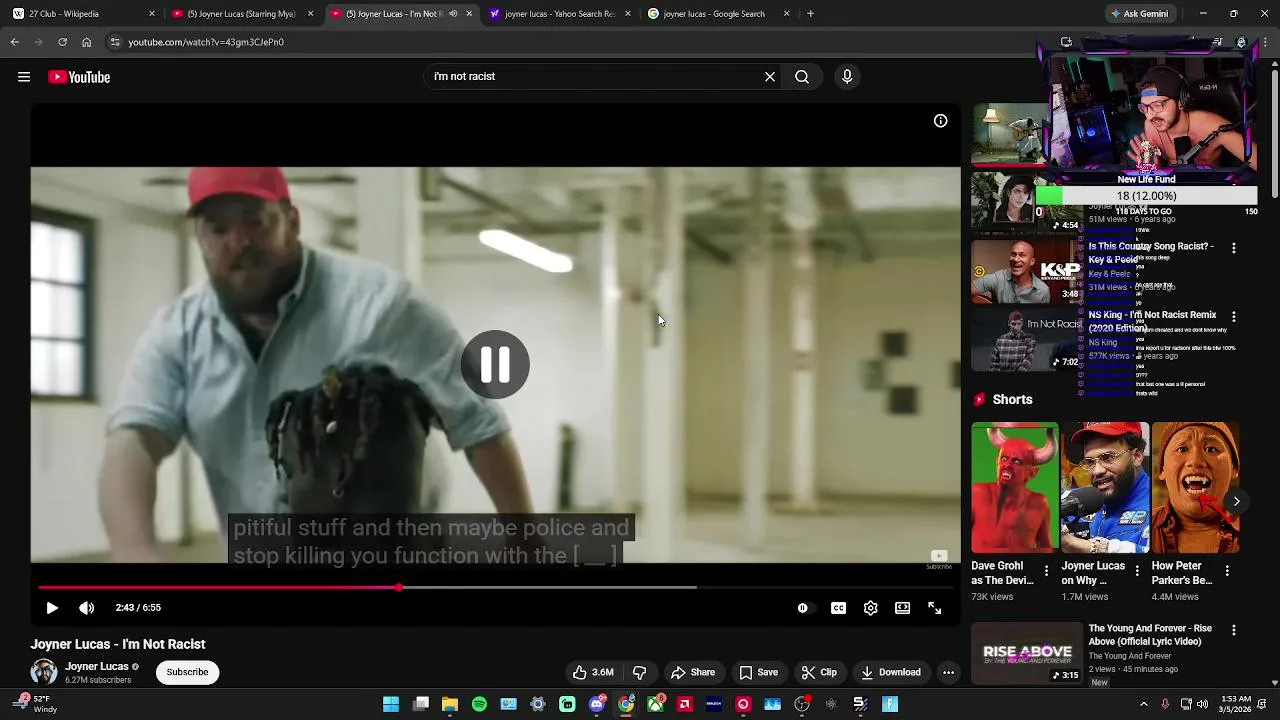Open AMD software from taskbar
This screenshot has width=1280, height=720.
[x=684, y=704]
